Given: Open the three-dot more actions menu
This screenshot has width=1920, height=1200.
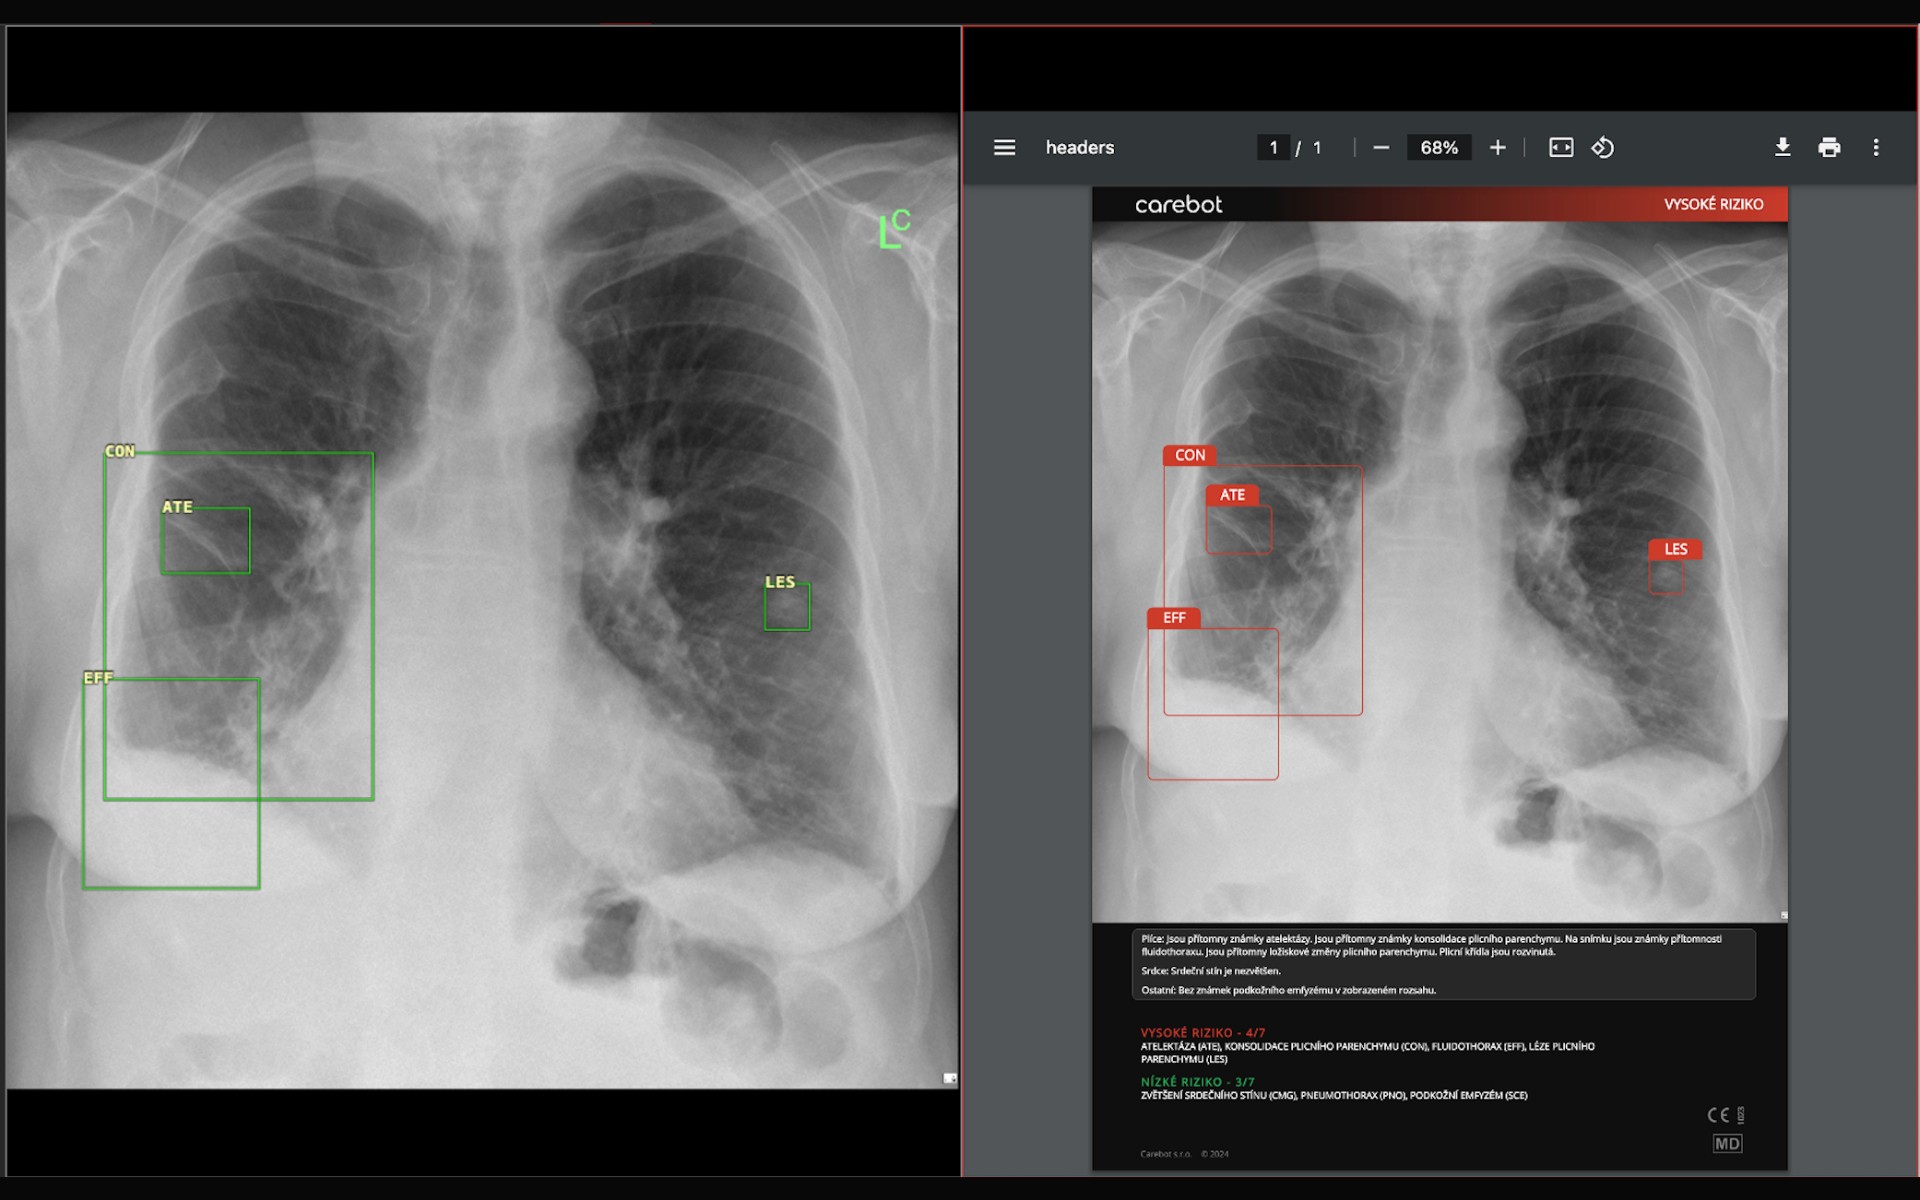Looking at the screenshot, I should pyautogui.click(x=1876, y=148).
